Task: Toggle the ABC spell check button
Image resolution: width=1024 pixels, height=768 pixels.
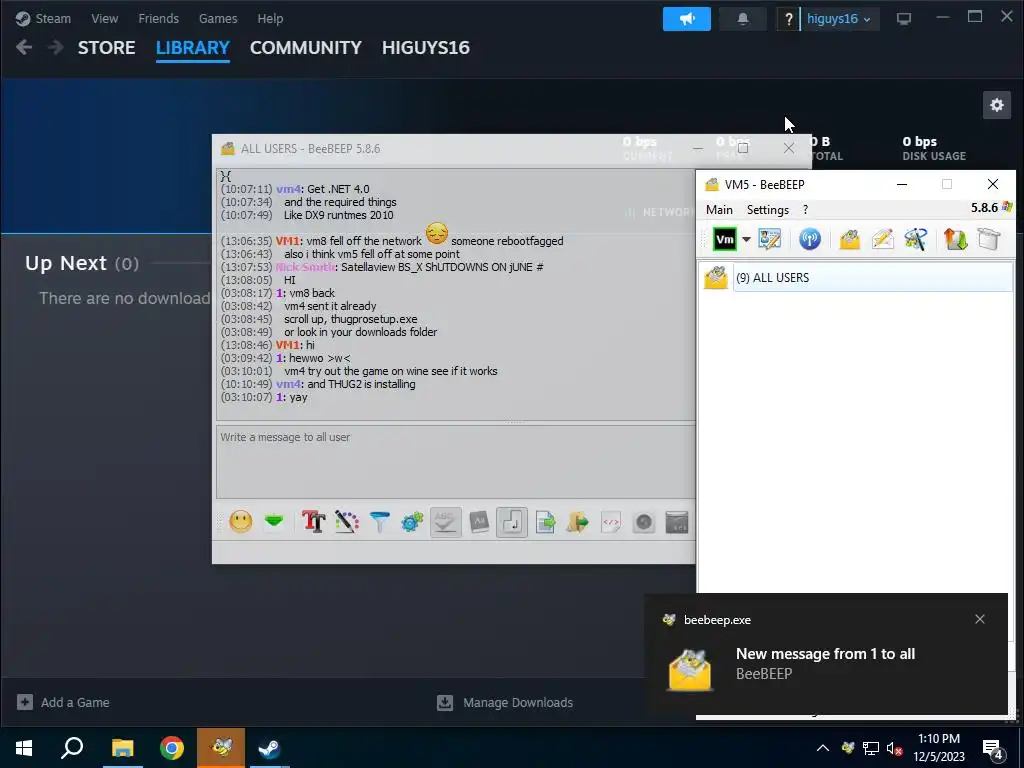Action: pos(445,522)
